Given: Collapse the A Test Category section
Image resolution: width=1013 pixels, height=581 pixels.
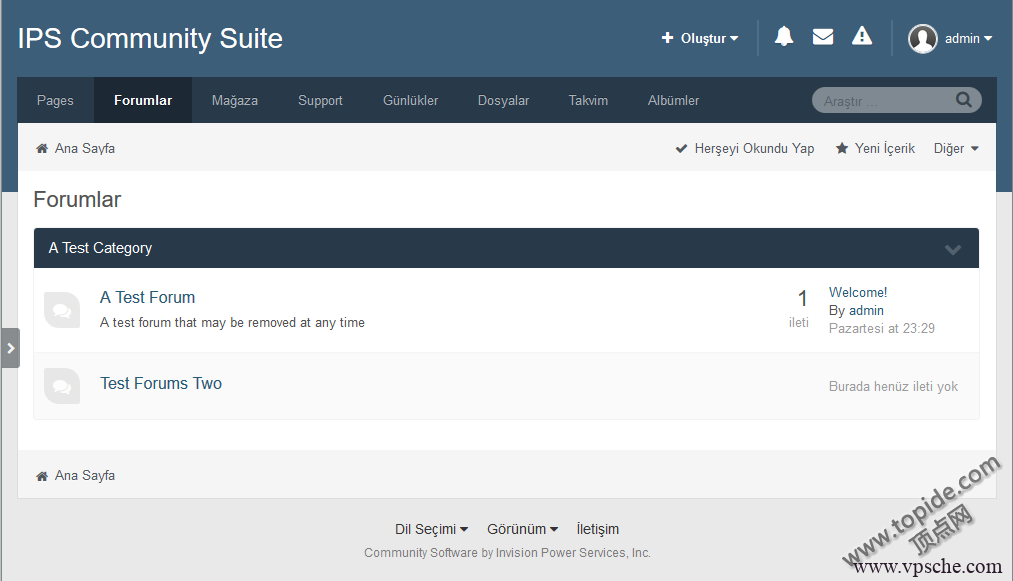Looking at the screenshot, I should pyautogui.click(x=953, y=248).
